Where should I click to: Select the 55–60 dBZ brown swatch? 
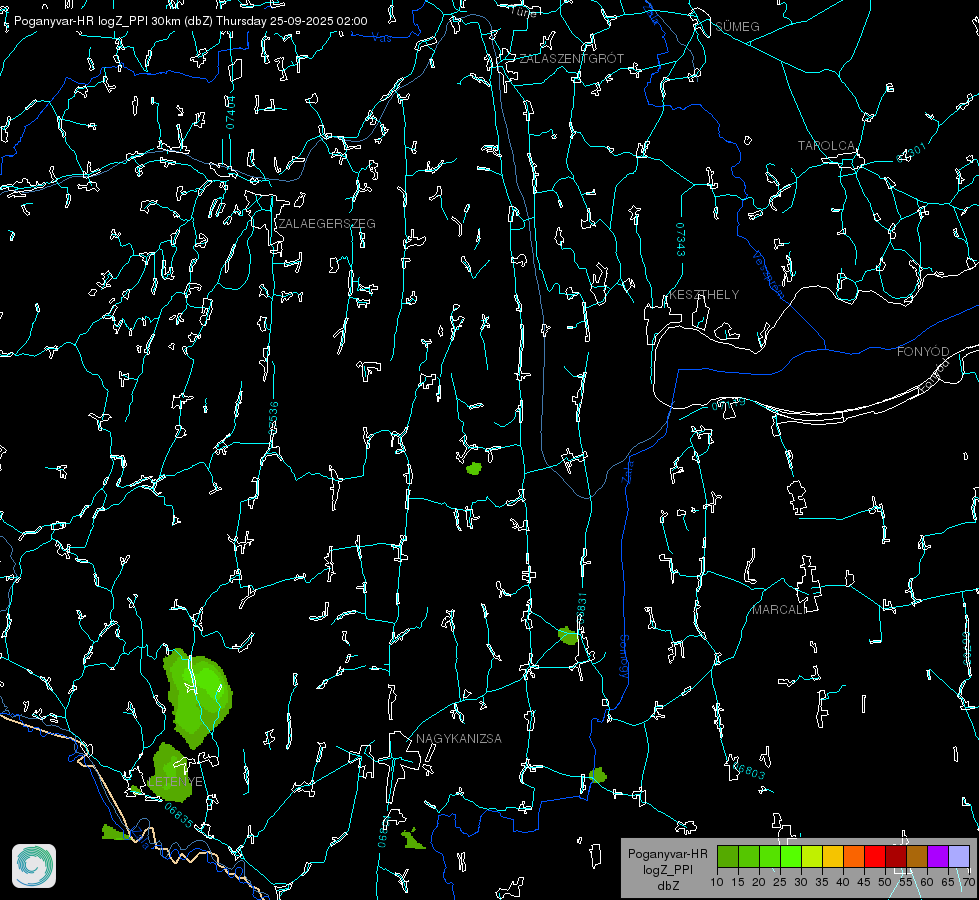coord(917,856)
